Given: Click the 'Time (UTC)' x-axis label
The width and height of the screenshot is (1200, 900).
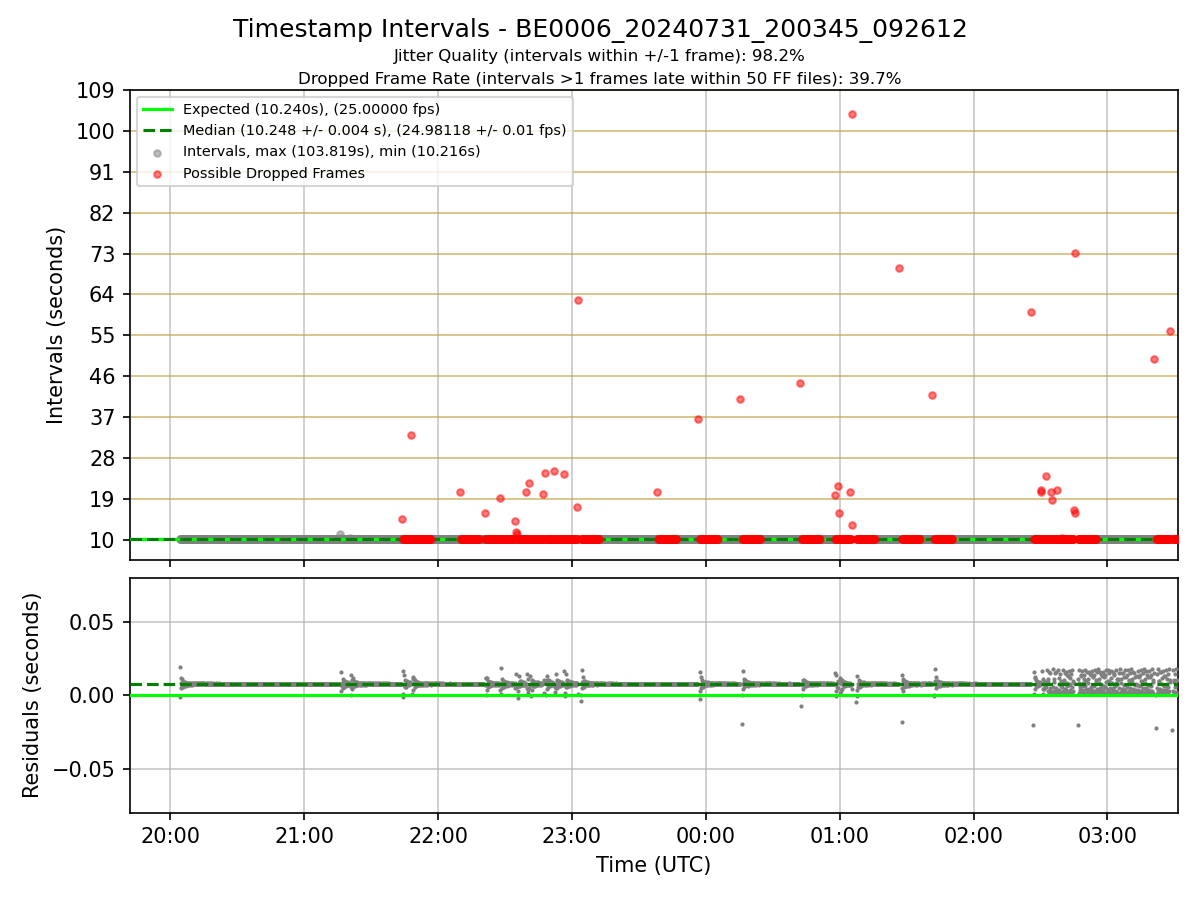Looking at the screenshot, I should pos(653,865).
